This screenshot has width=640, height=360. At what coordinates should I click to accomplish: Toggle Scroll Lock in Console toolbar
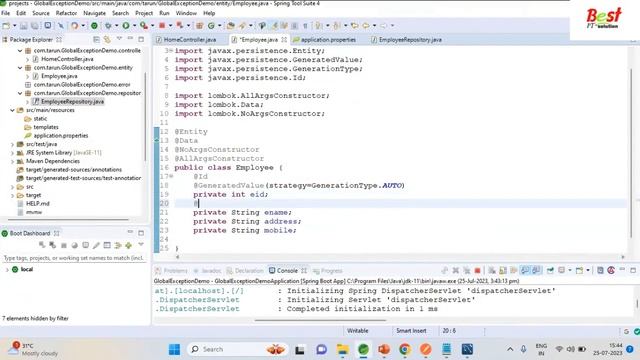coord(503,270)
